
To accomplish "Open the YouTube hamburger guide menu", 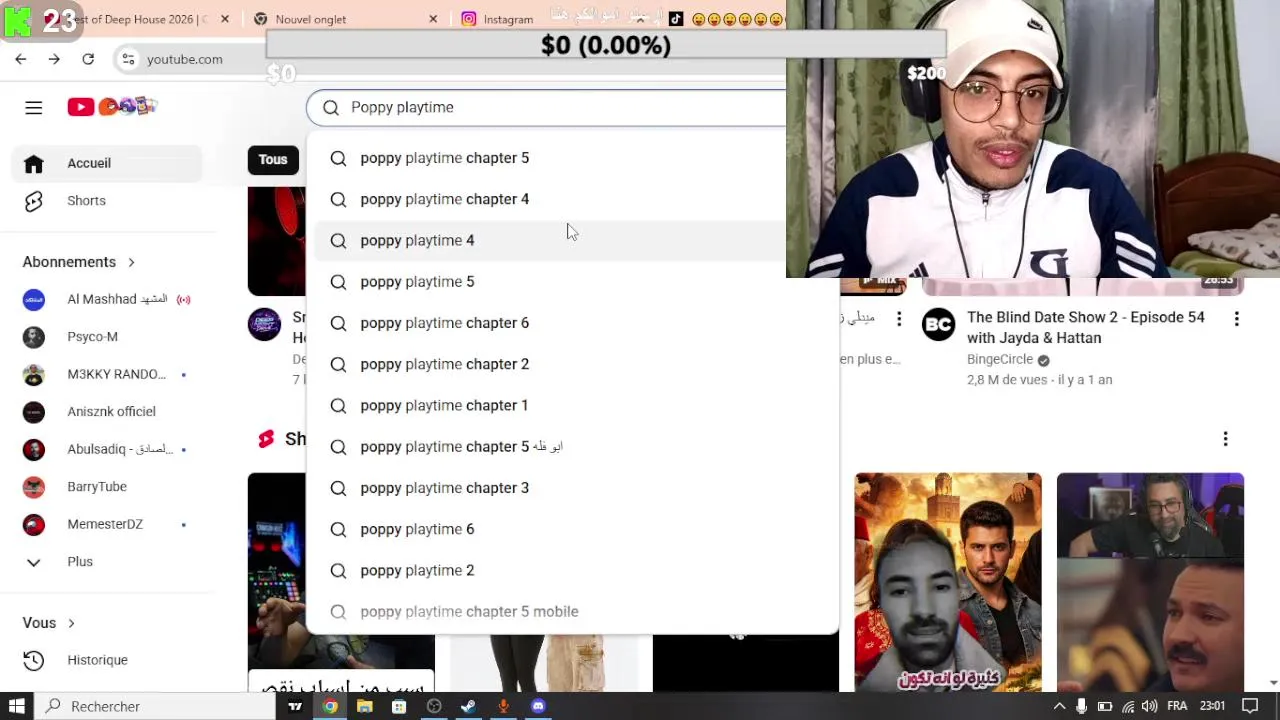I will [34, 107].
